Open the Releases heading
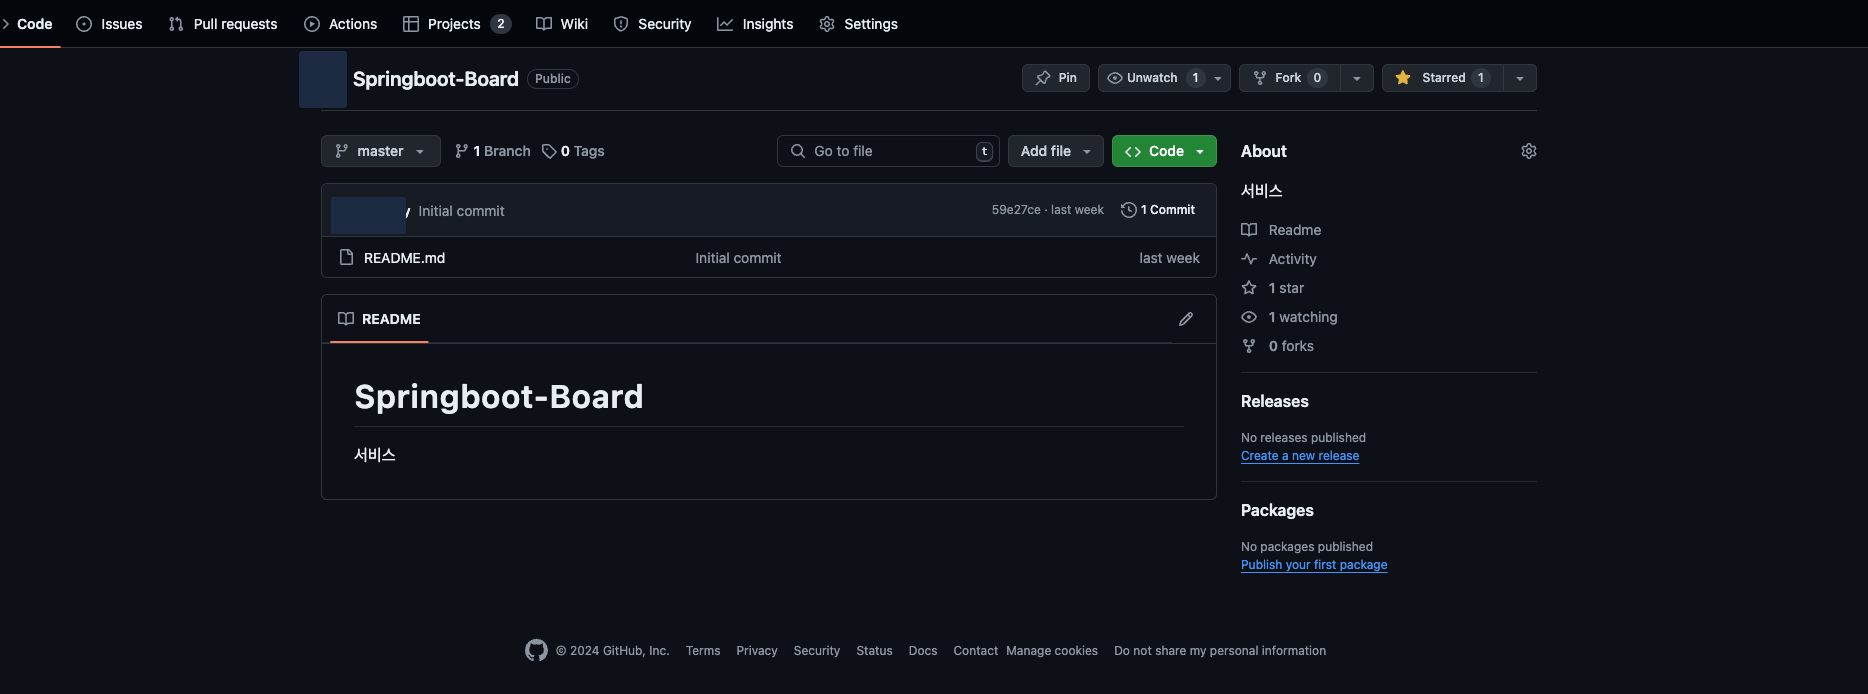Viewport: 1868px width, 694px height. 1275,401
